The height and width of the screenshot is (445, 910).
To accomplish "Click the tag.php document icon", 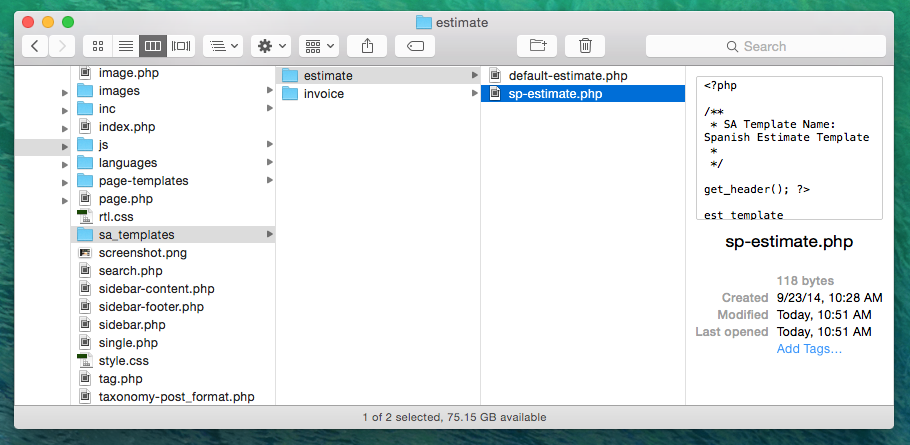I will (x=85, y=378).
